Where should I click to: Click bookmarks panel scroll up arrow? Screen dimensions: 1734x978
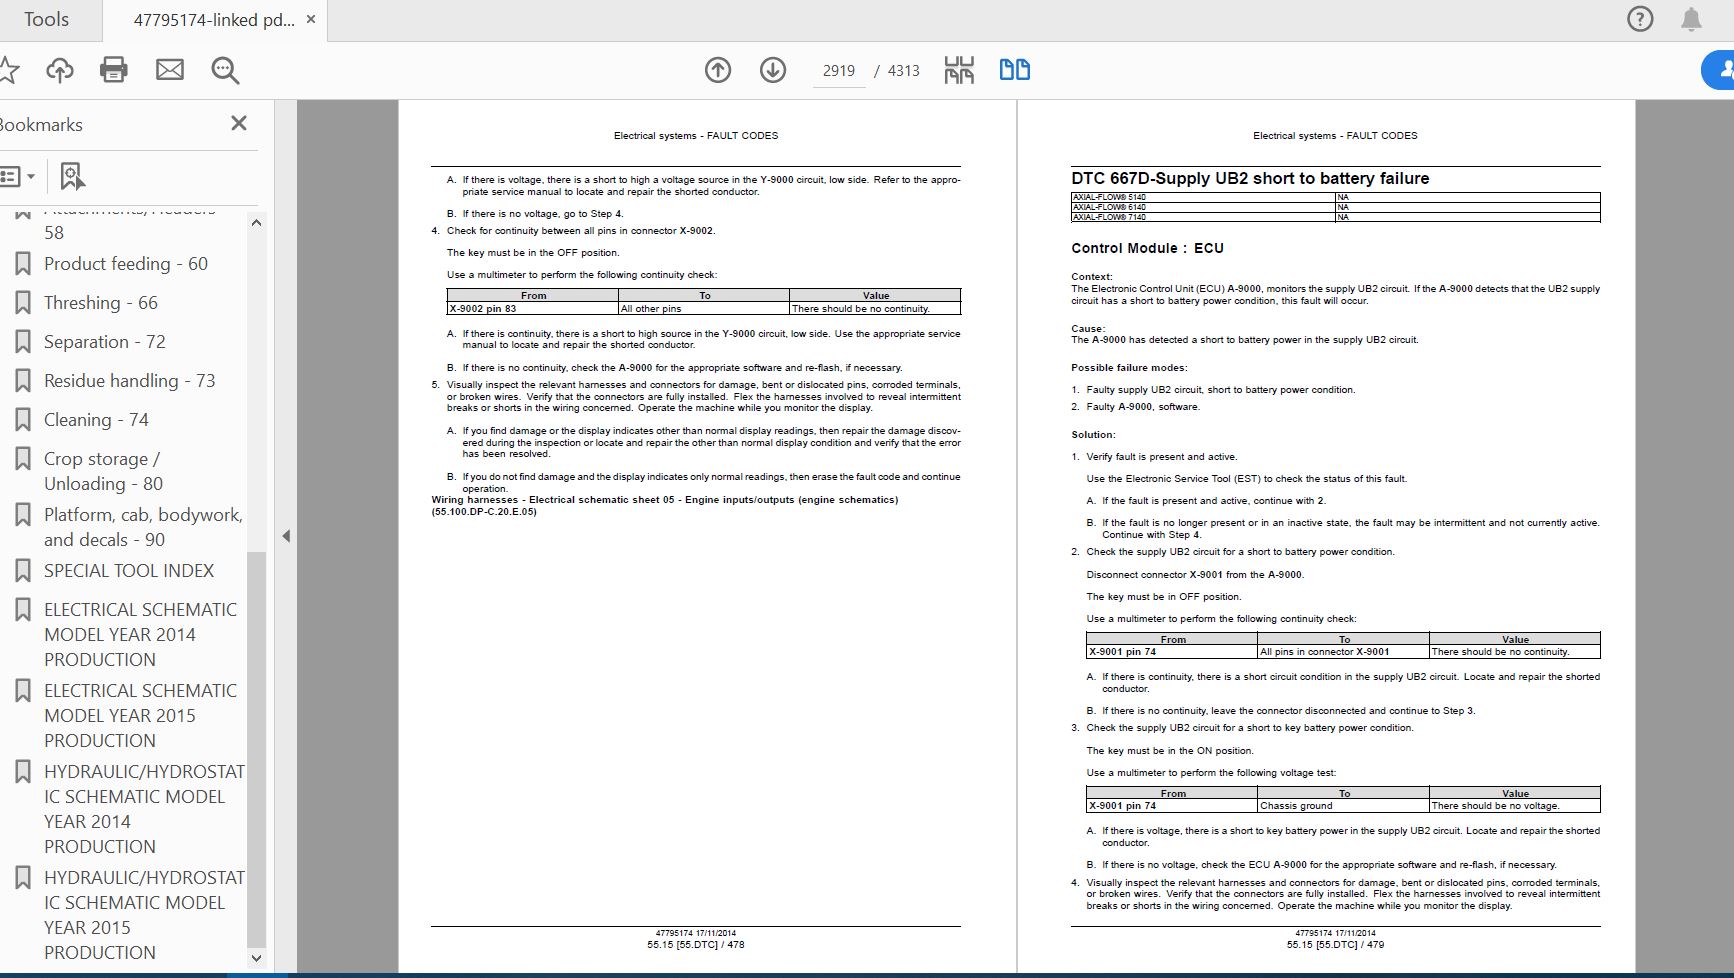(256, 223)
